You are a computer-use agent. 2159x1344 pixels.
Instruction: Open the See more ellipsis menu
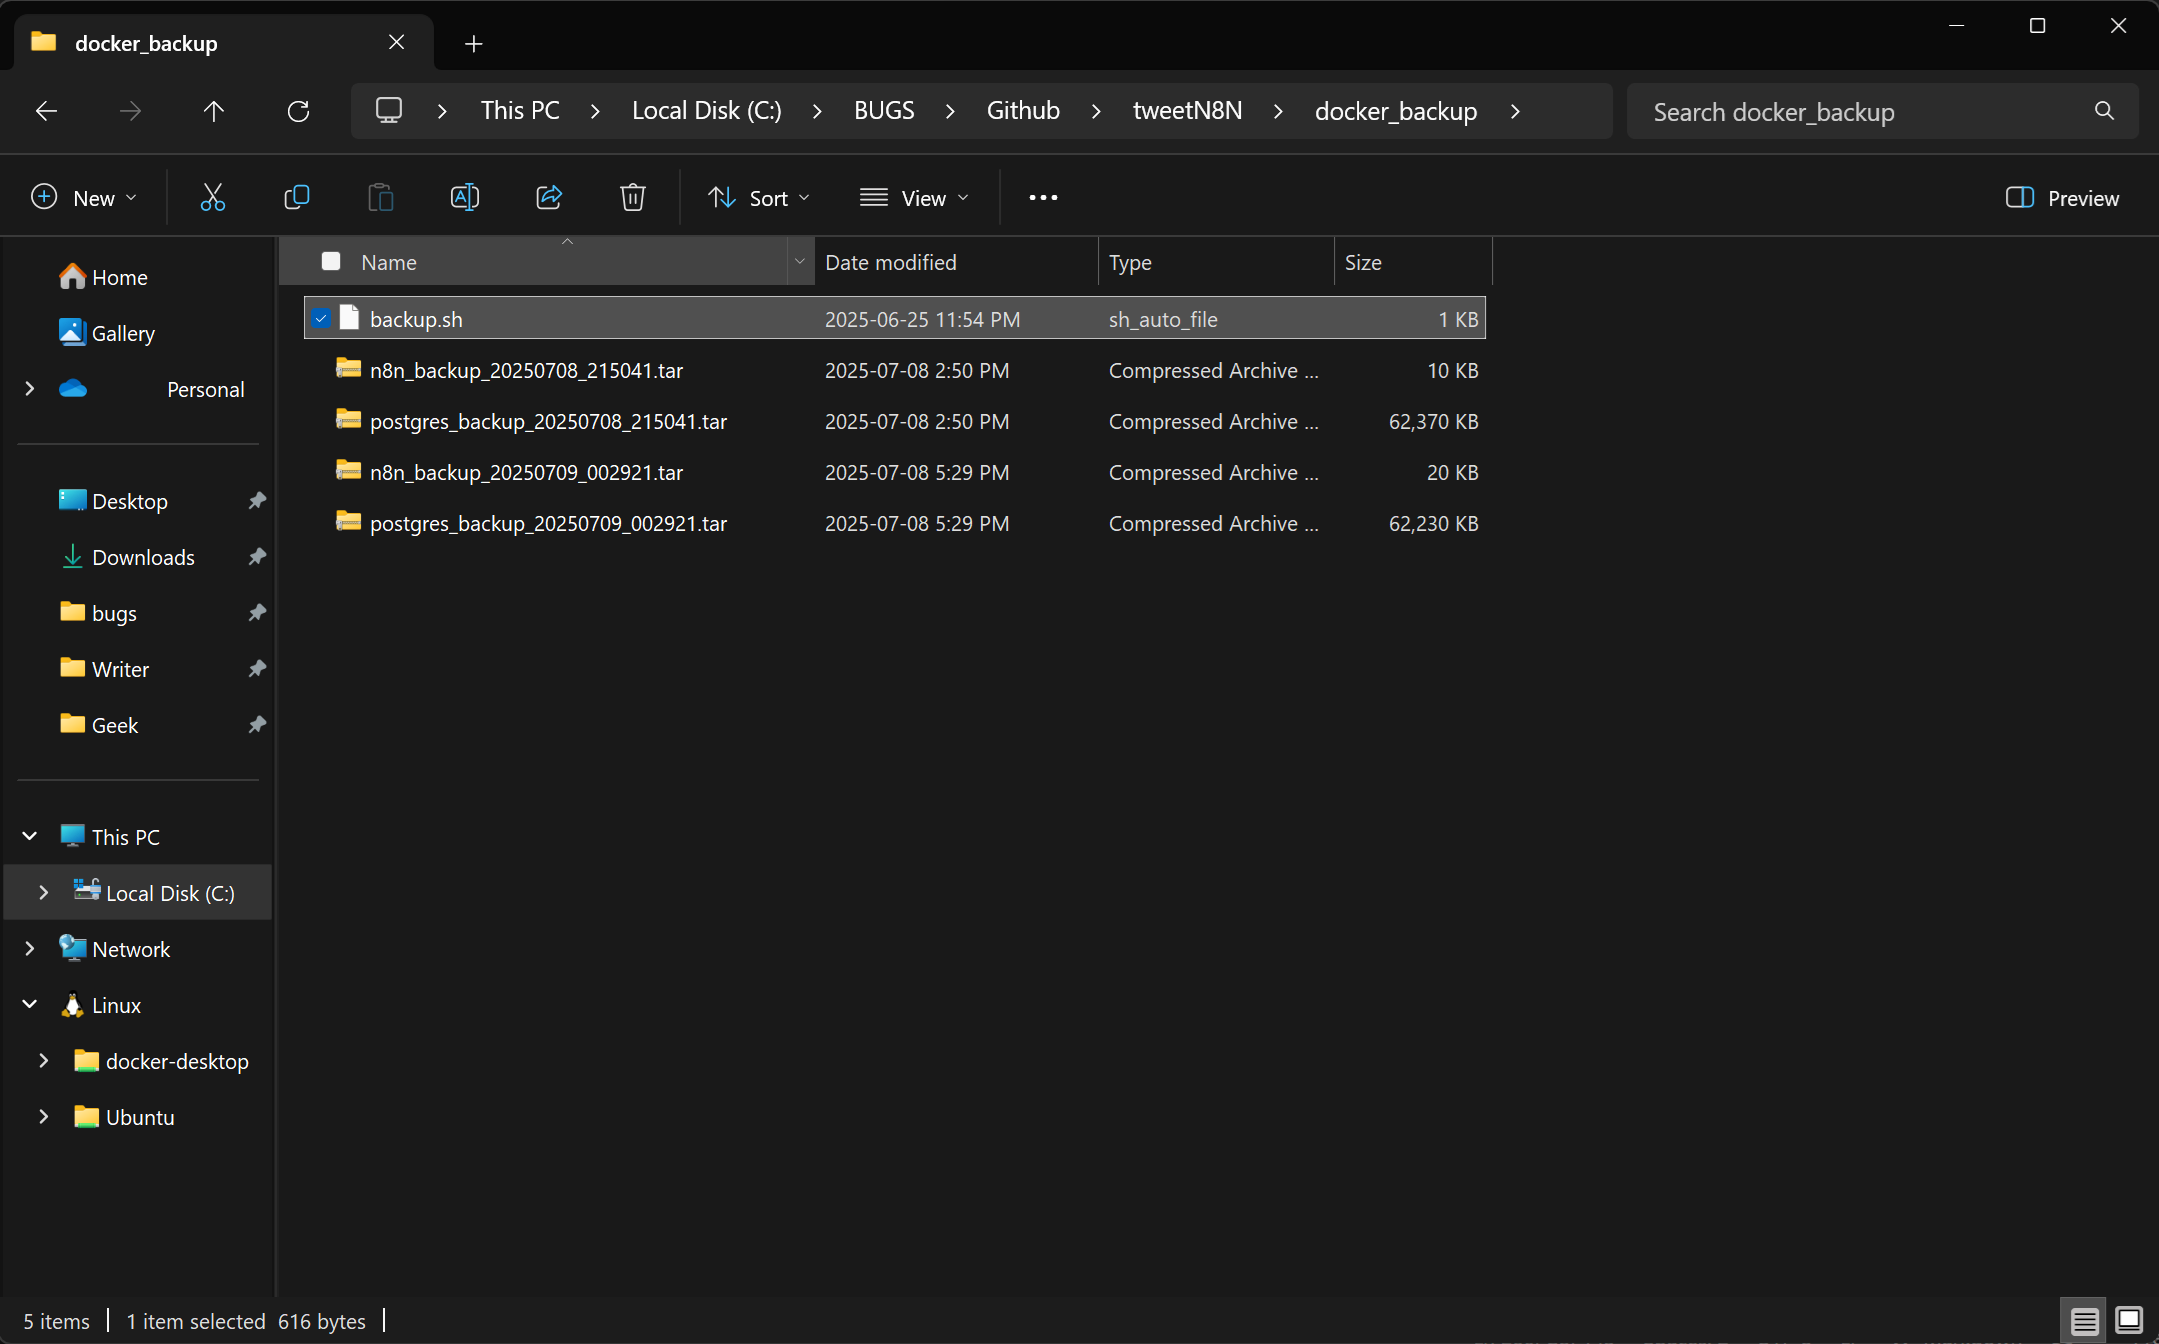click(1043, 197)
